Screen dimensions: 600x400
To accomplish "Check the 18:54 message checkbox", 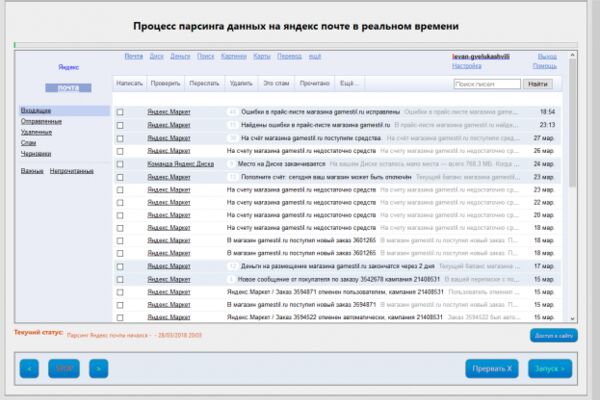I will click(120, 112).
